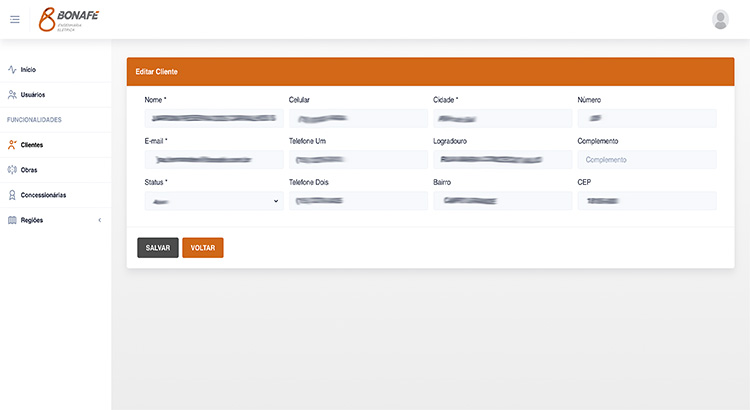Click the Editar Cliente header title
The height and width of the screenshot is (410, 750).
[156, 72]
